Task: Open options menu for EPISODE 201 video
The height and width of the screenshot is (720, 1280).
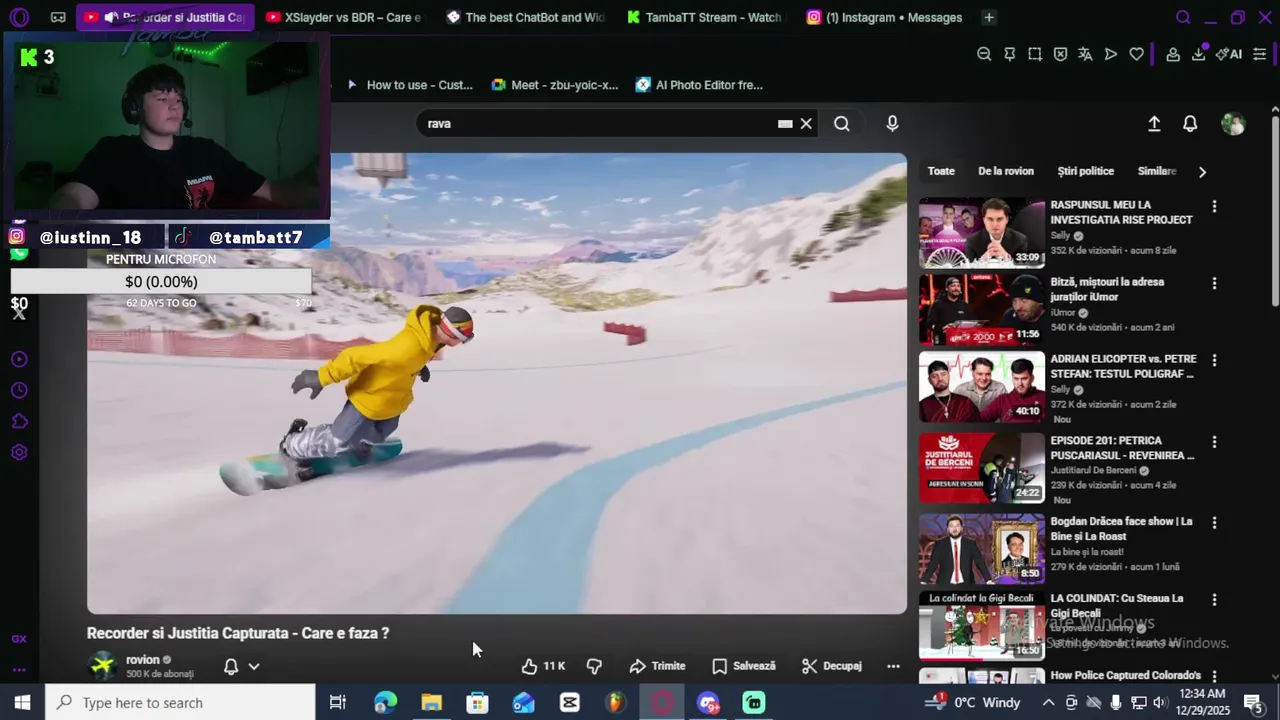Action: [1214, 442]
